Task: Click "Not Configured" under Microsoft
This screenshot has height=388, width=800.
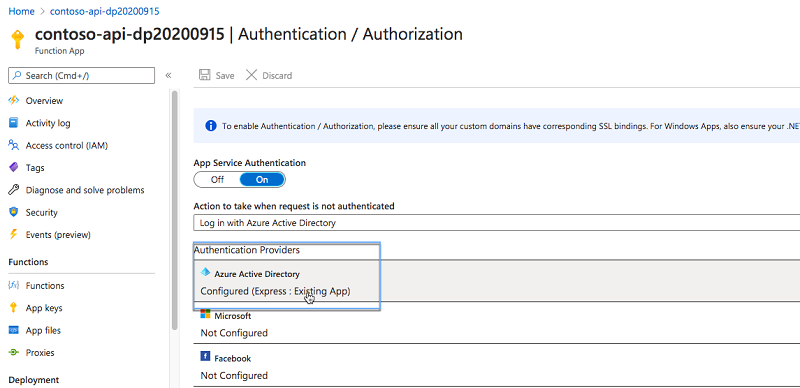Action: click(234, 333)
